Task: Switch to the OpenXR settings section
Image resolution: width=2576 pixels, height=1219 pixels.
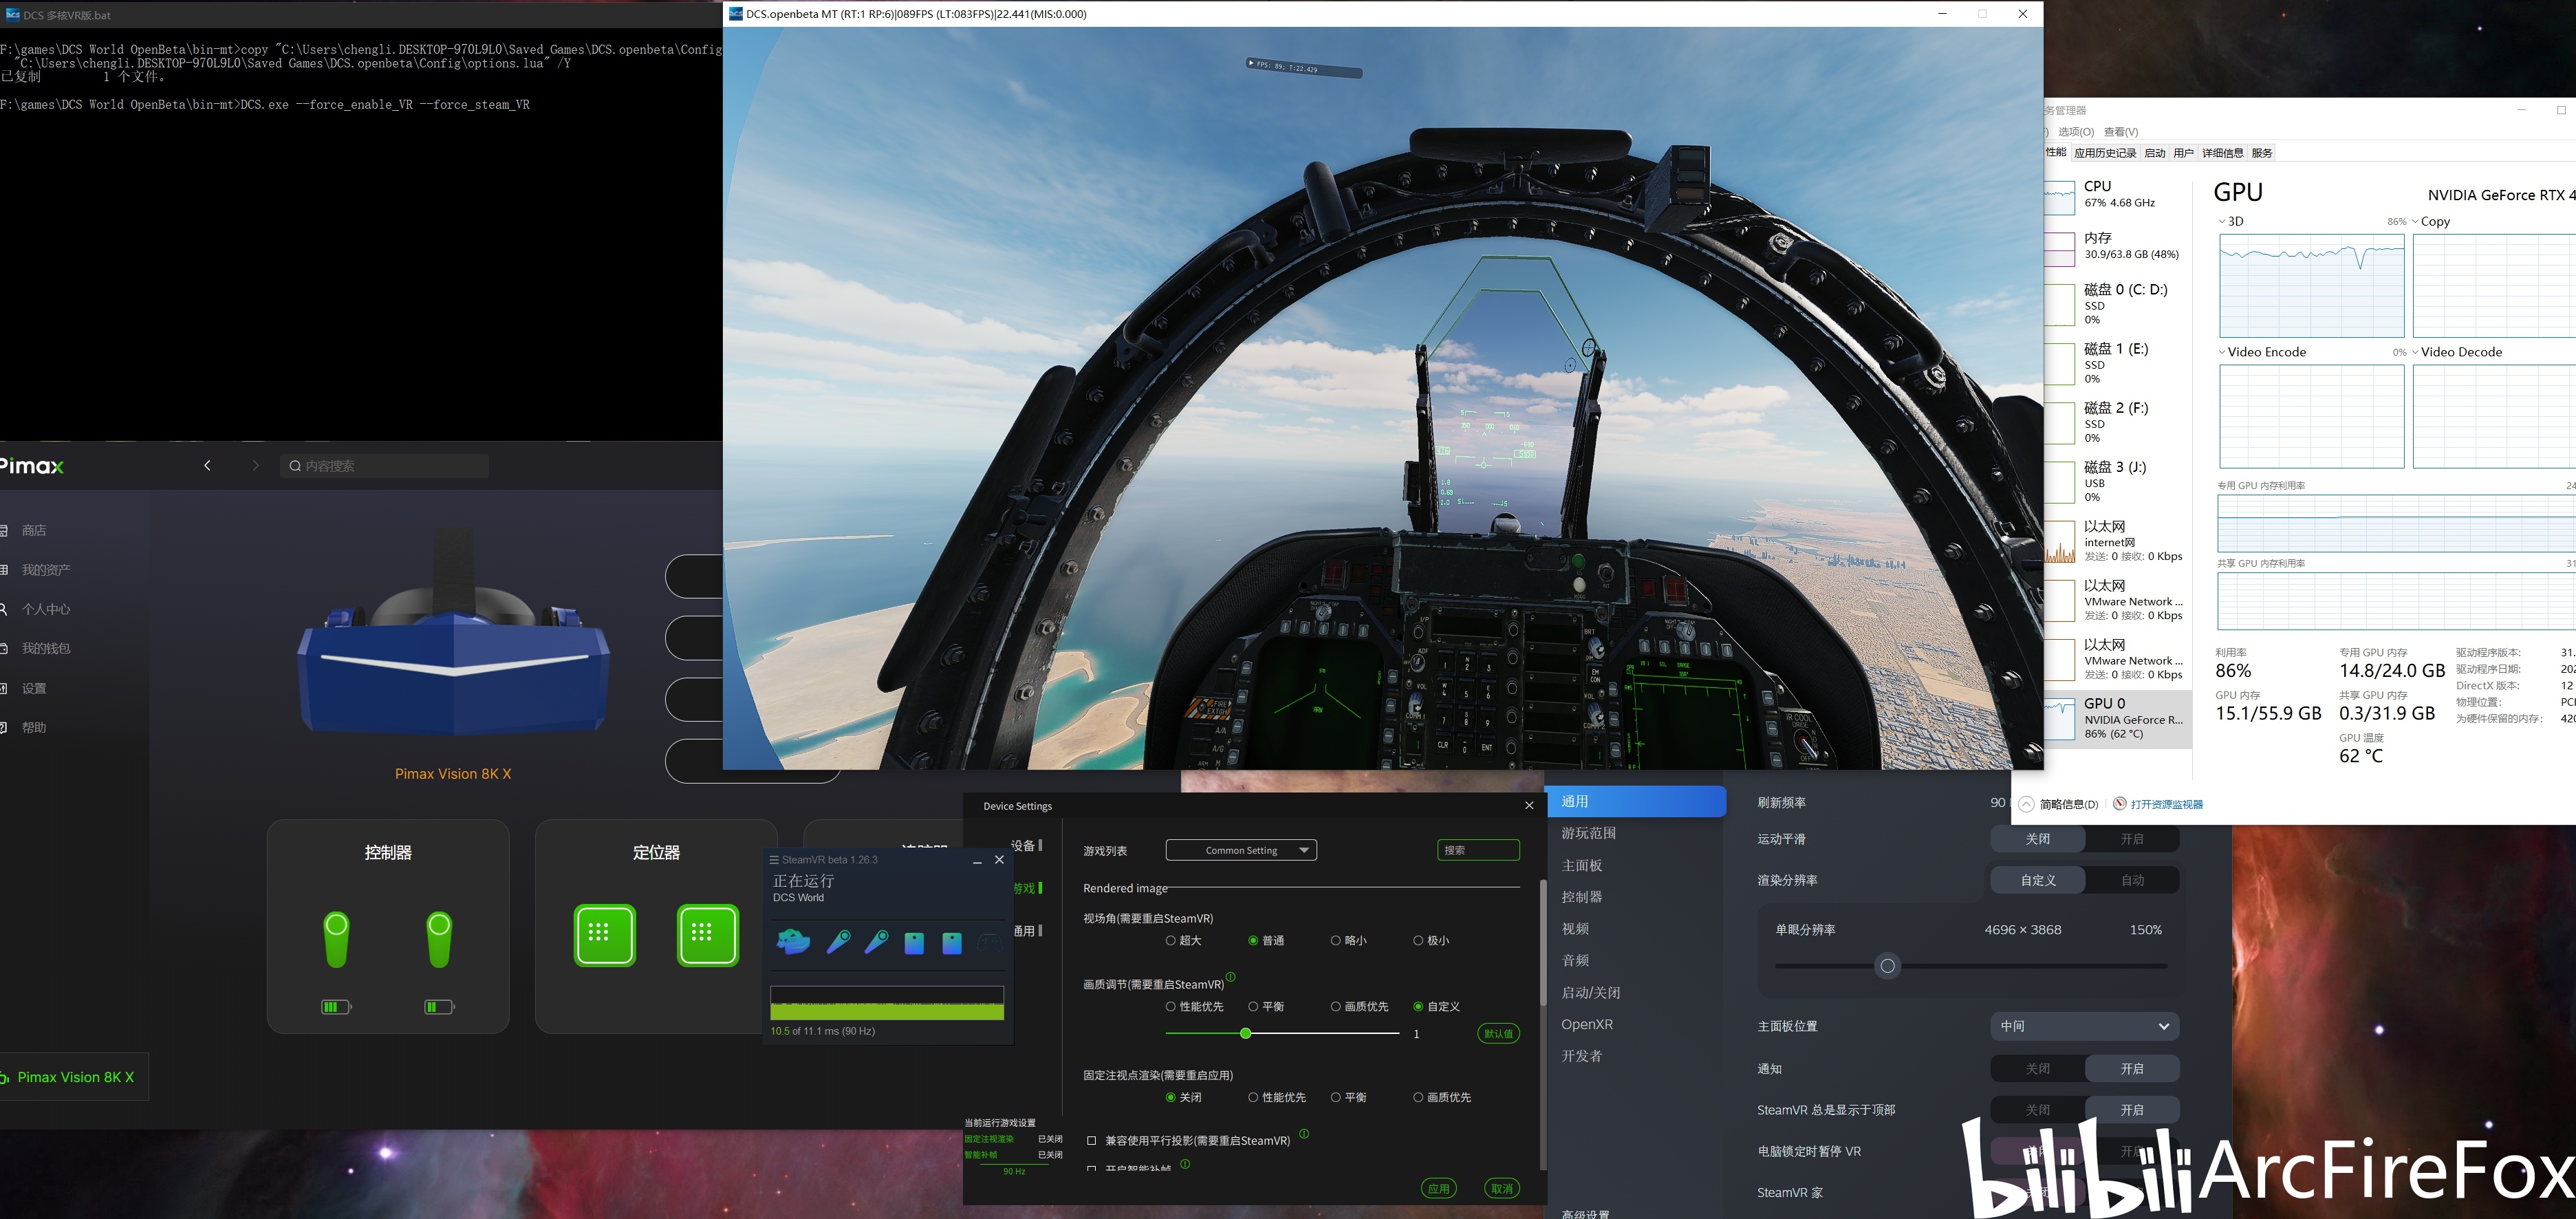Action: click(x=1587, y=1024)
